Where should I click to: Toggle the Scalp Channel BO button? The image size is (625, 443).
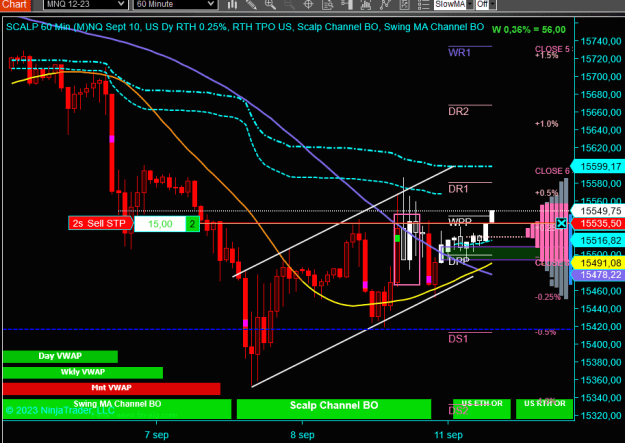click(334, 409)
